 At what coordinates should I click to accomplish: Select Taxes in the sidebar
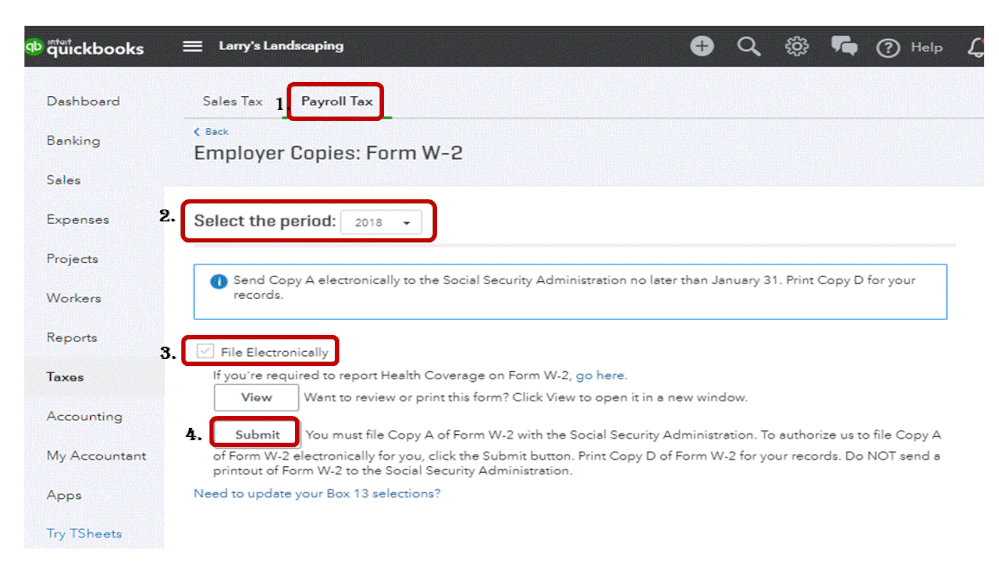(65, 377)
